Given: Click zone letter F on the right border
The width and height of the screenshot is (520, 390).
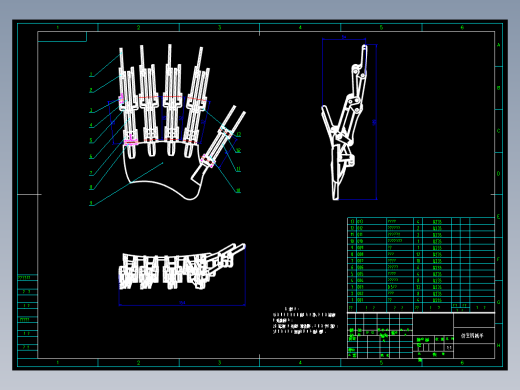Looking at the screenshot, I should click(x=499, y=259).
